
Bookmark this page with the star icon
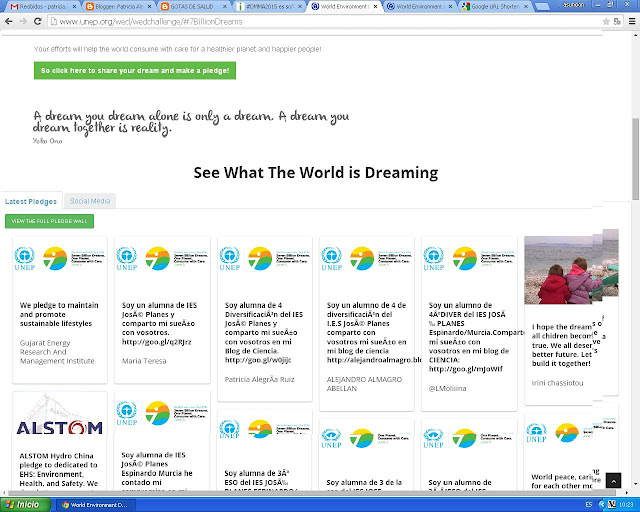coord(606,21)
